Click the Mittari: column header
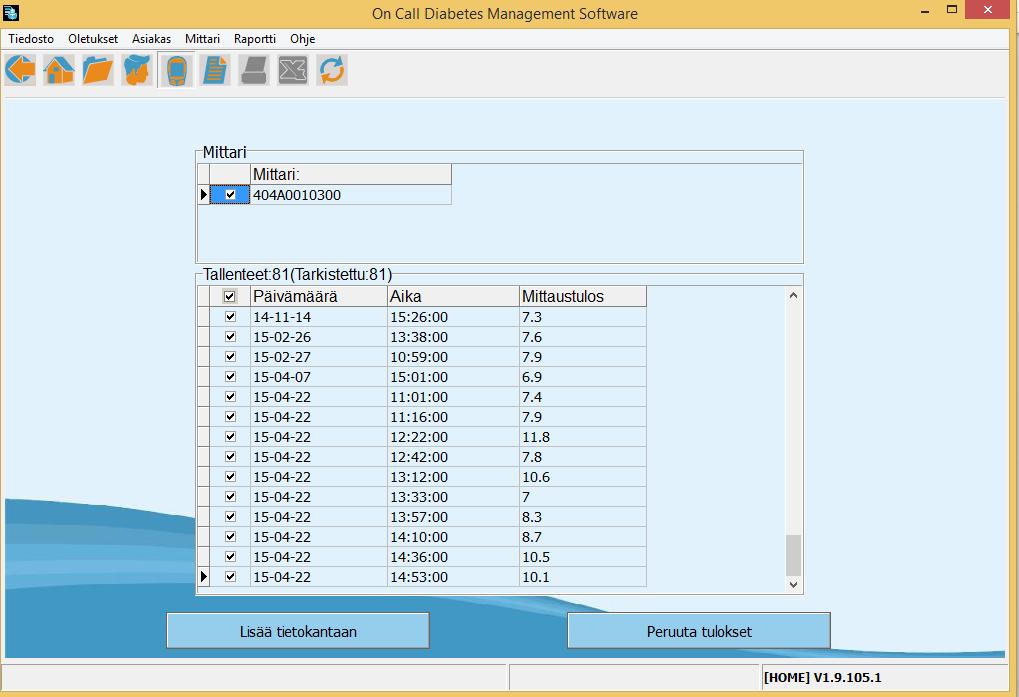The height and width of the screenshot is (697, 1019). (x=351, y=174)
